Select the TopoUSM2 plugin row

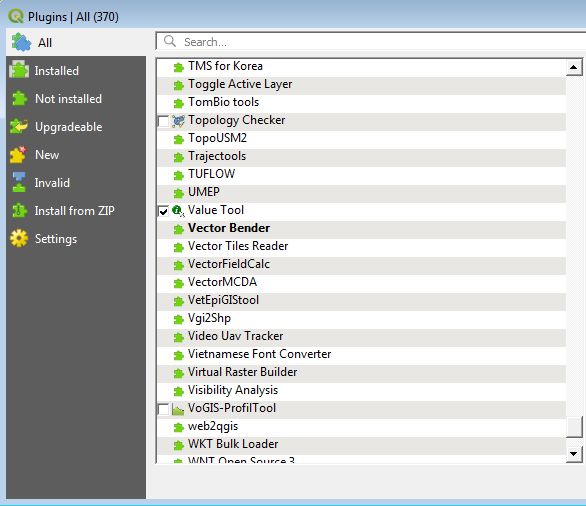coord(361,139)
